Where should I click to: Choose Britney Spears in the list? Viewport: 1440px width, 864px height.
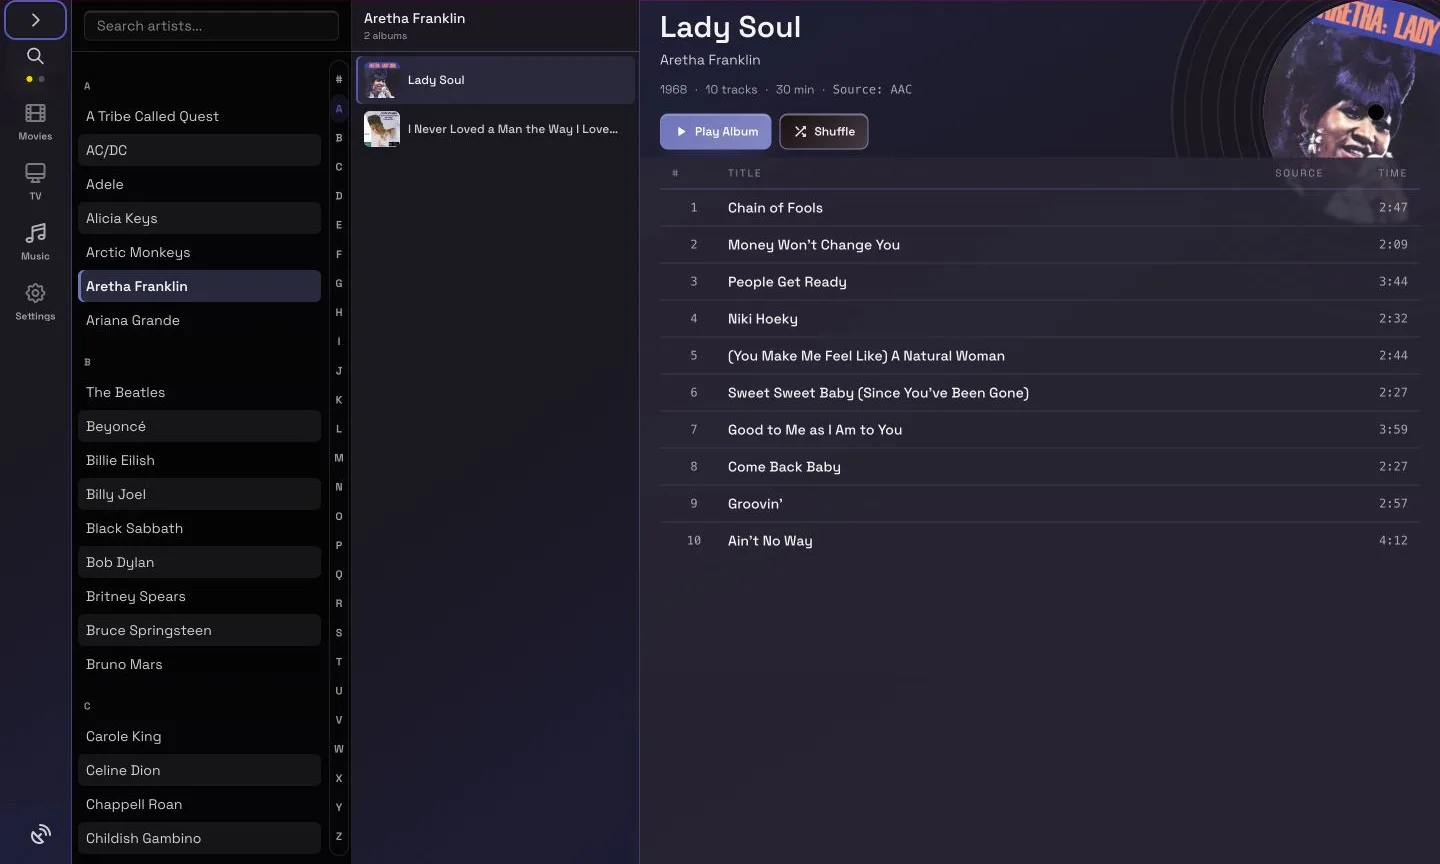click(199, 596)
